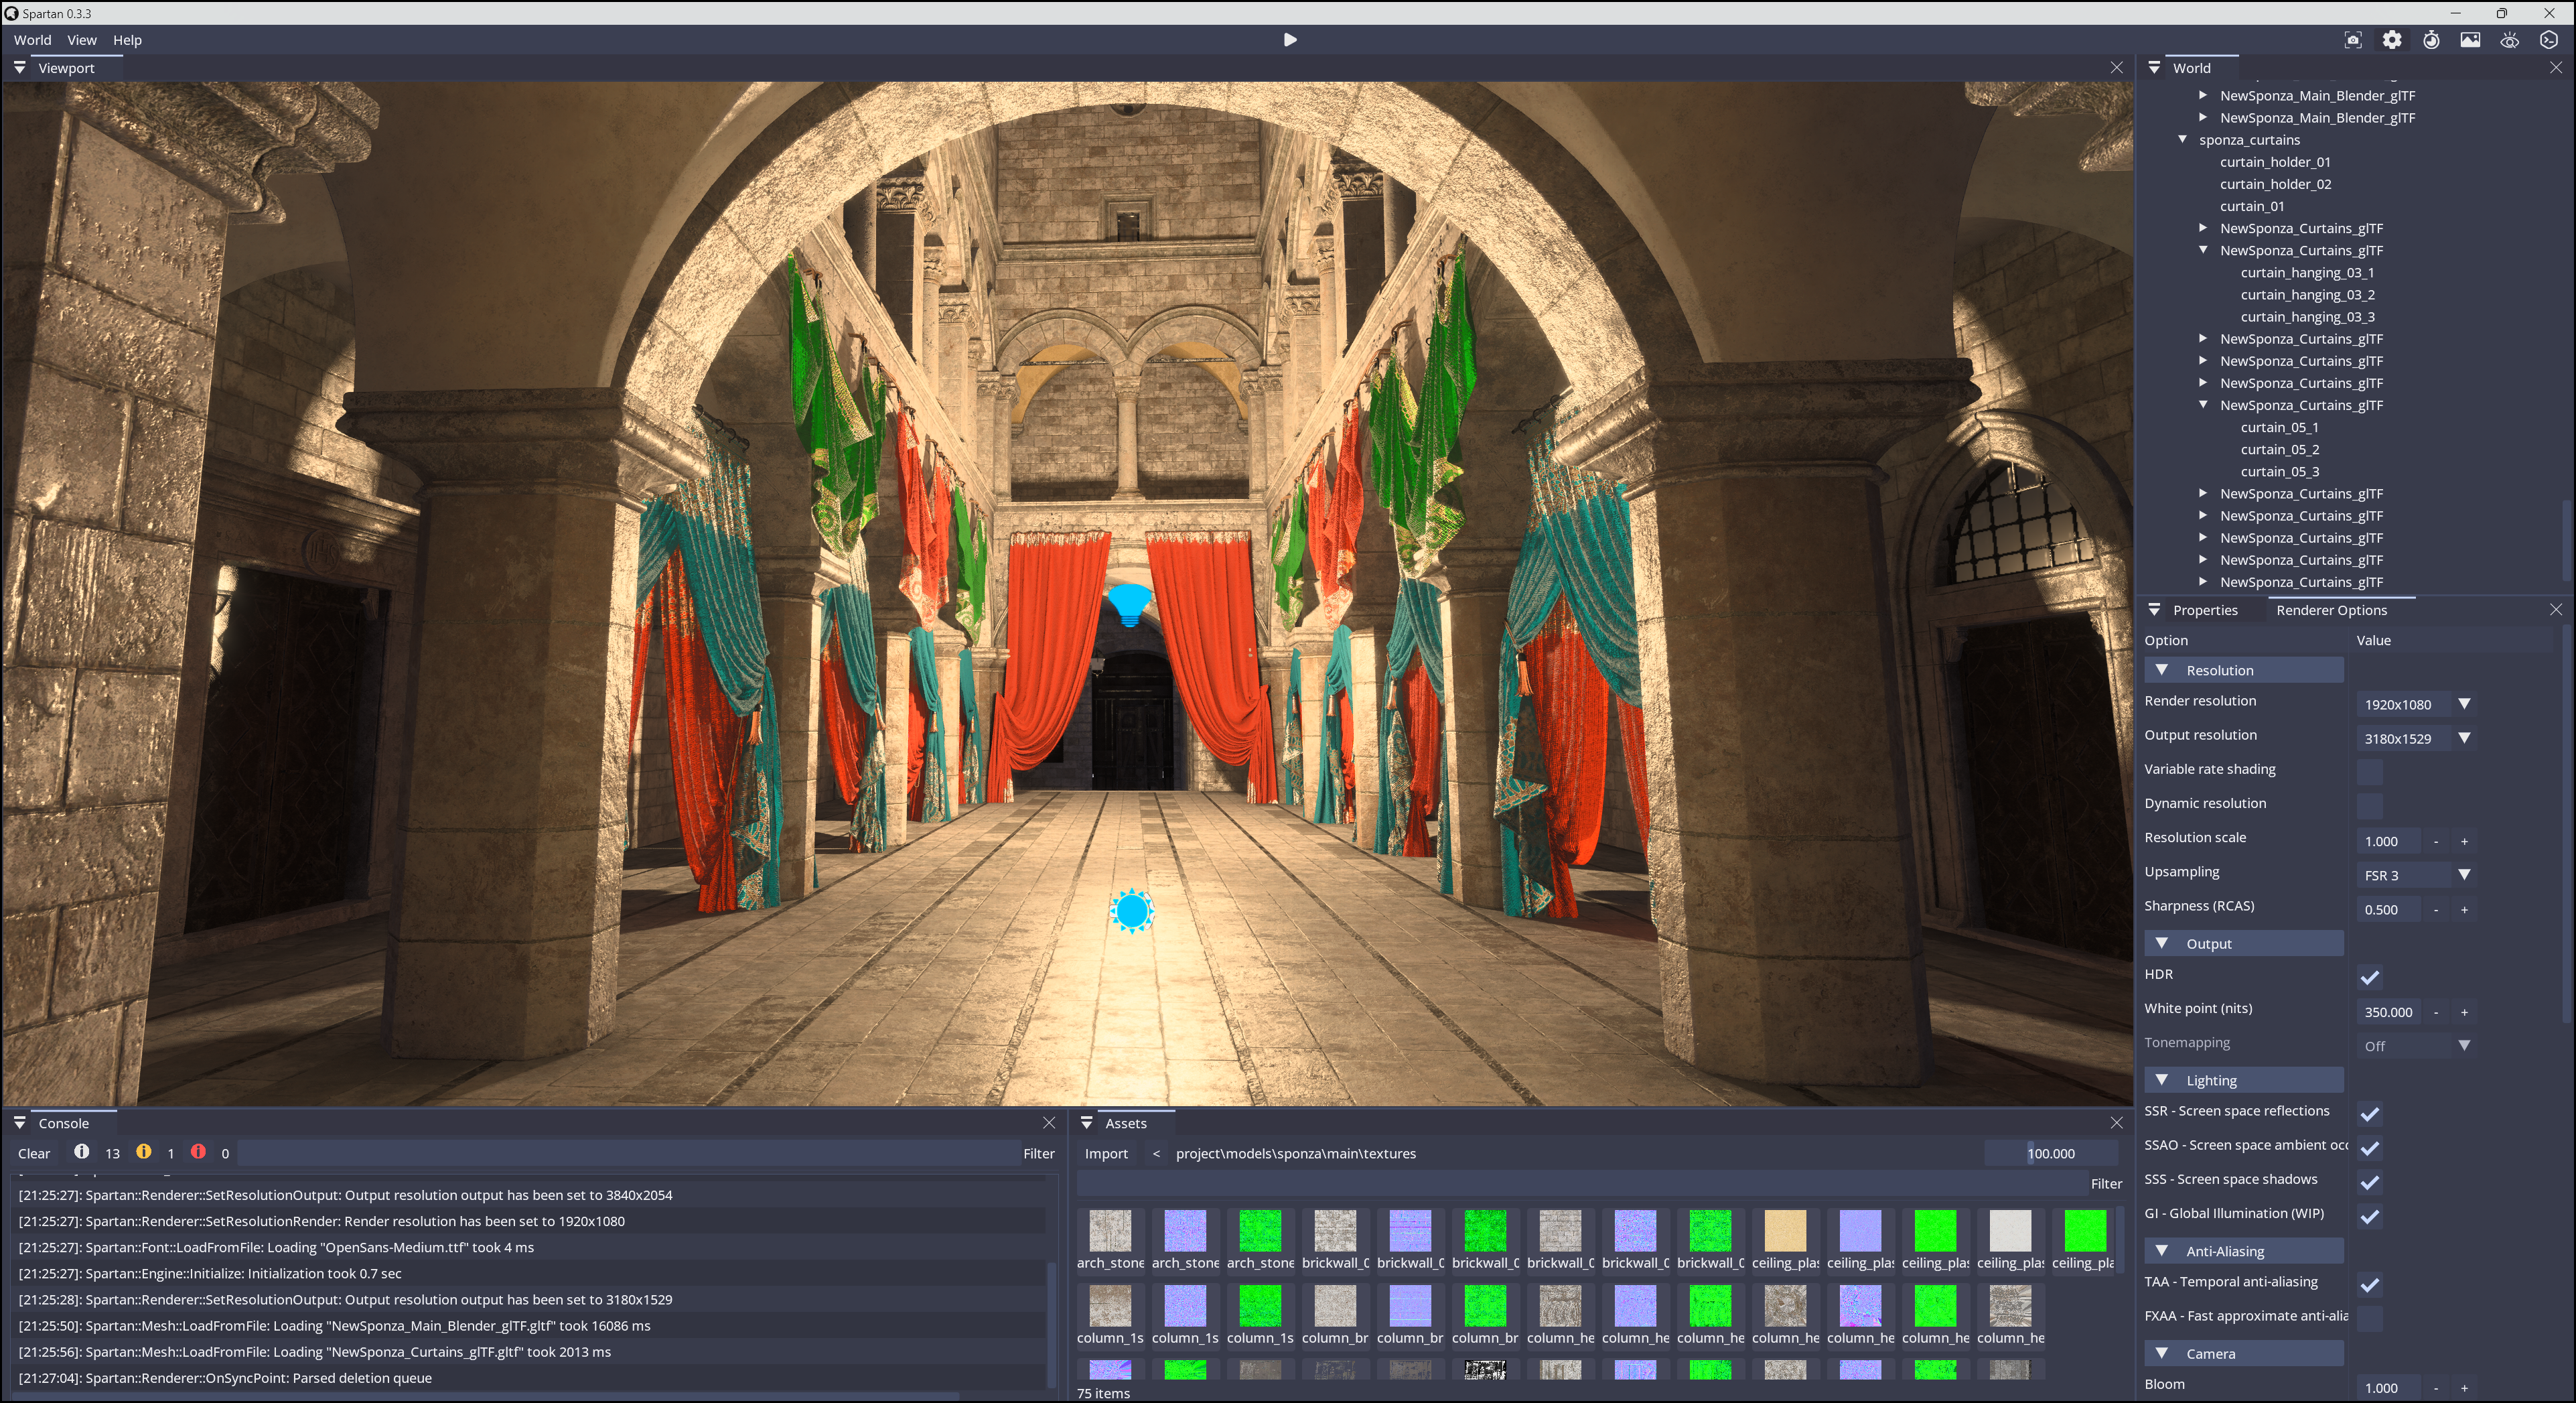Enable Variable rate shading checkbox
Screen dimensions: 2576x1403
[x=2369, y=771]
